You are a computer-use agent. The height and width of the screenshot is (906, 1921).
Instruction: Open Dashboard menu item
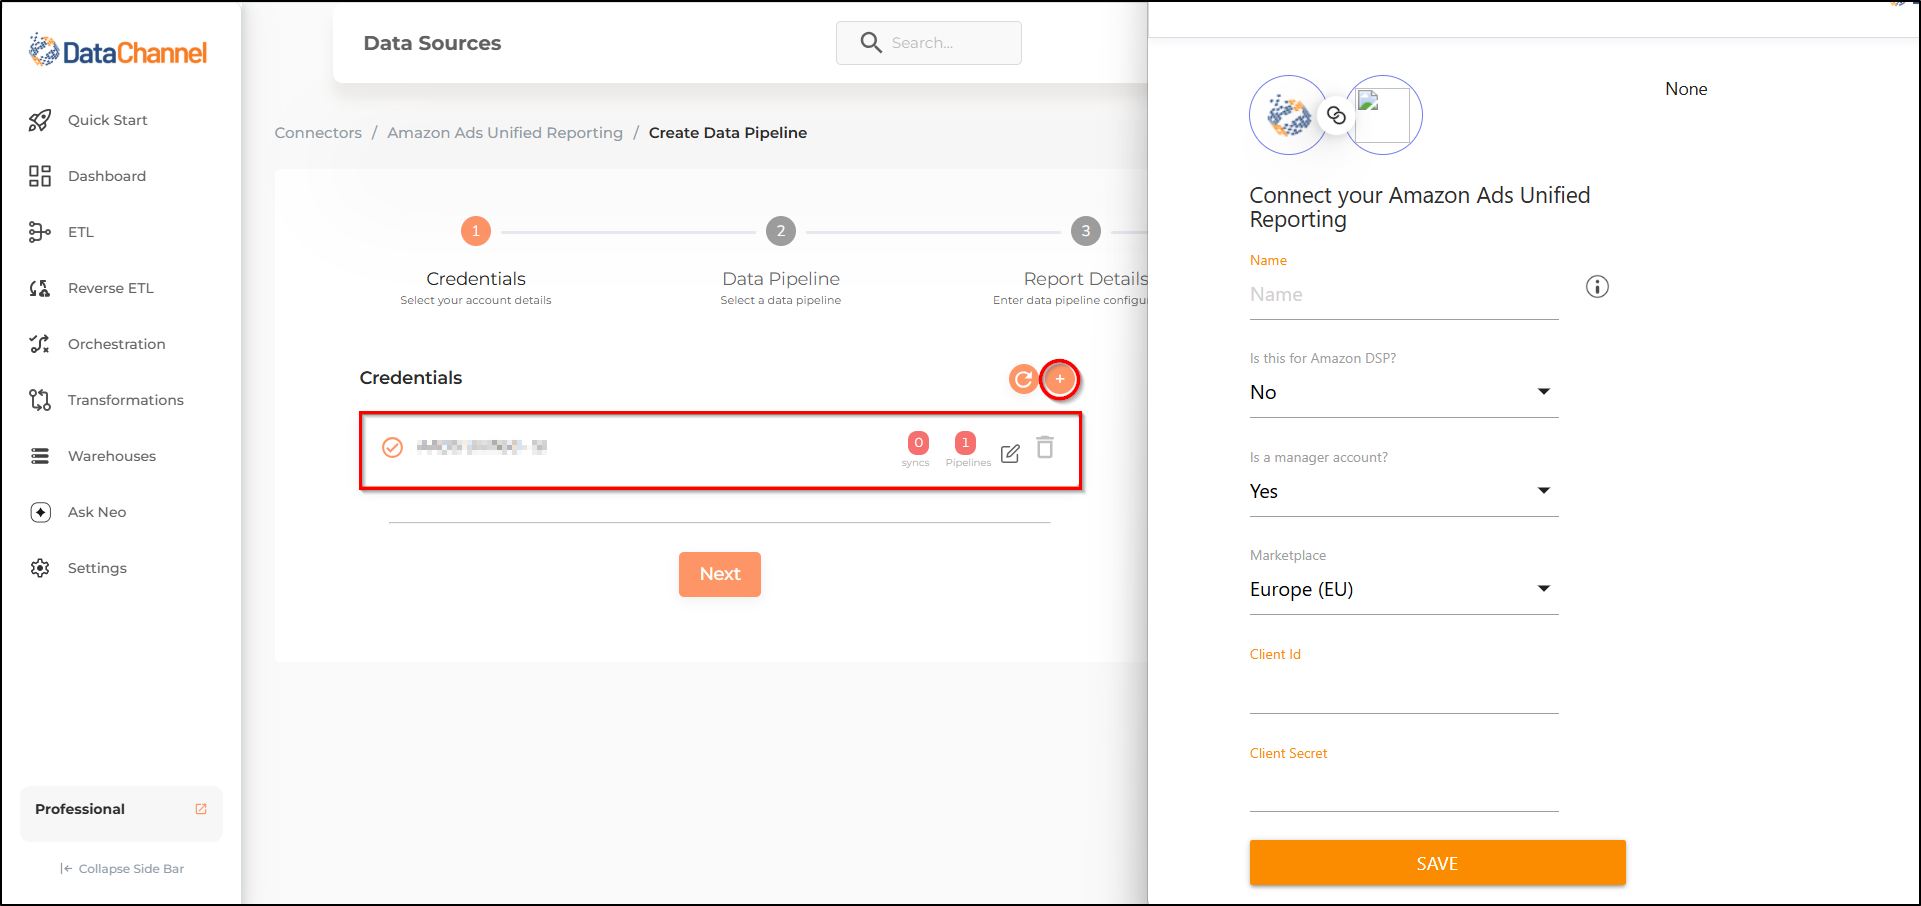click(x=107, y=176)
